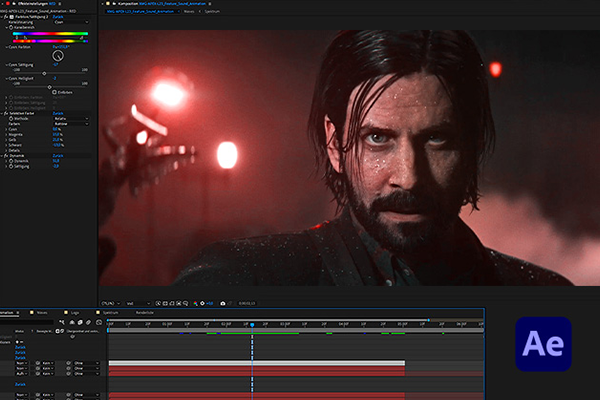Click the Cyan Farbton angle value
Viewport: 600px width, 400px height.
point(61,47)
